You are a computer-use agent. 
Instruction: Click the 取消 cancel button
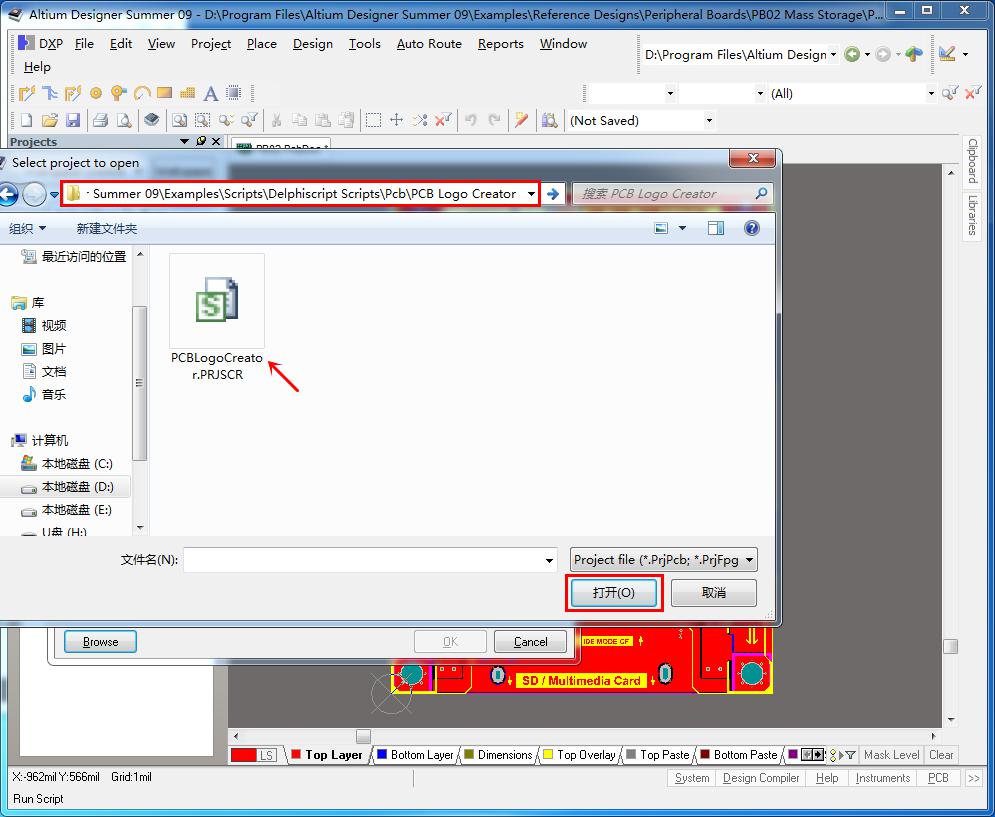pos(714,592)
